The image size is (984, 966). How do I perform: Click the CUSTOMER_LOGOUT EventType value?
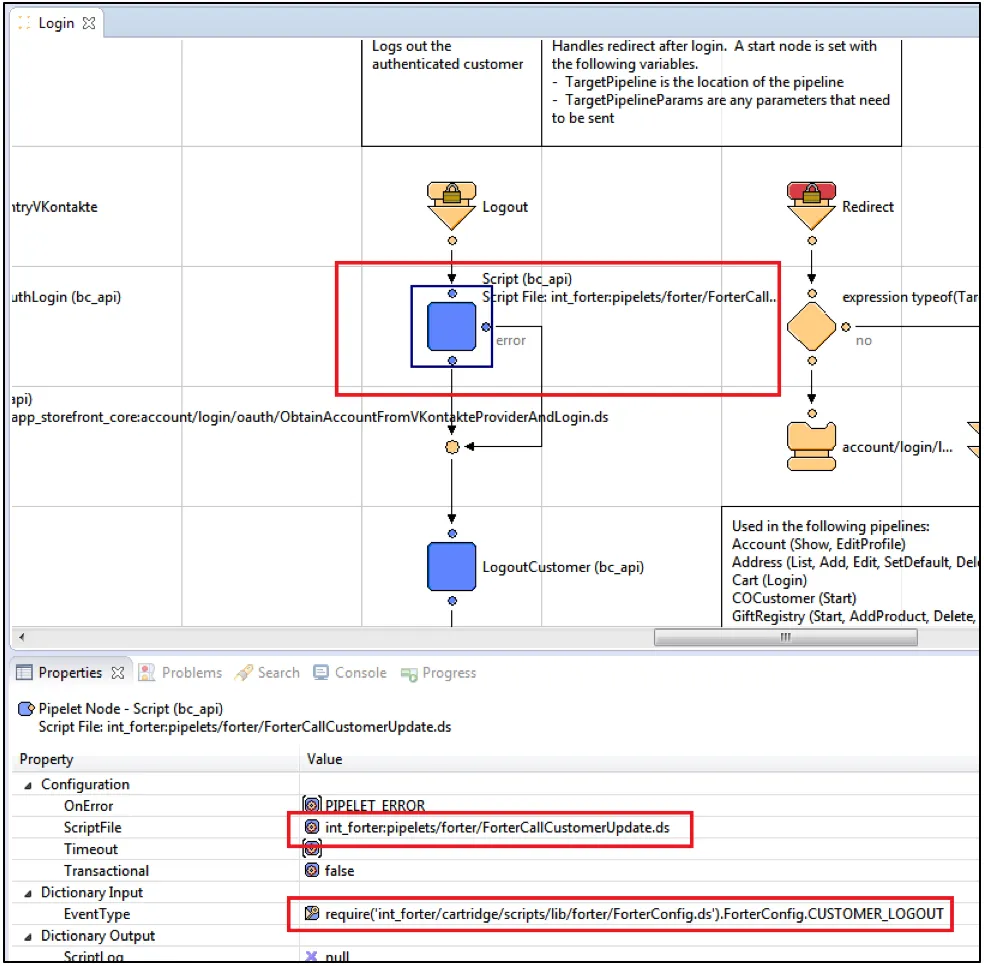tap(634, 914)
